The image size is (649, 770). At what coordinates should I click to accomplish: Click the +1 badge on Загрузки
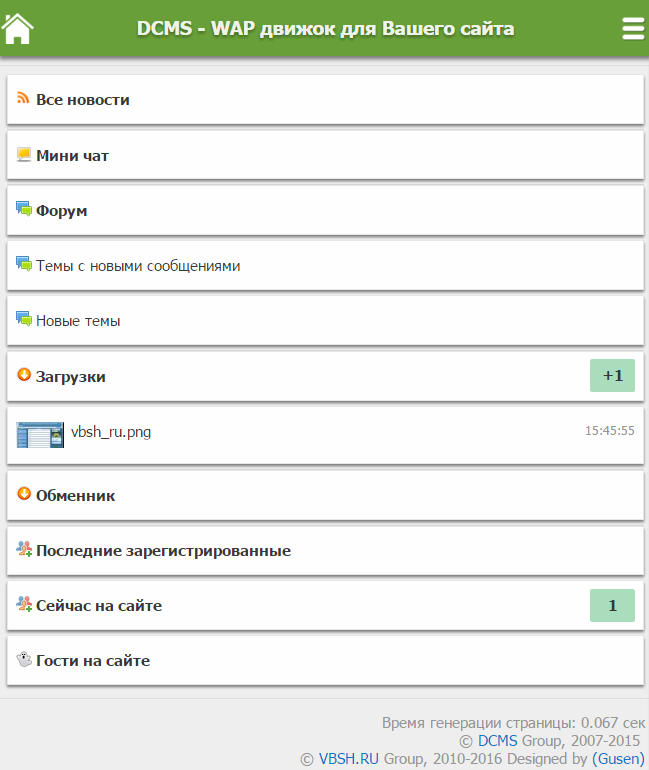coord(612,376)
